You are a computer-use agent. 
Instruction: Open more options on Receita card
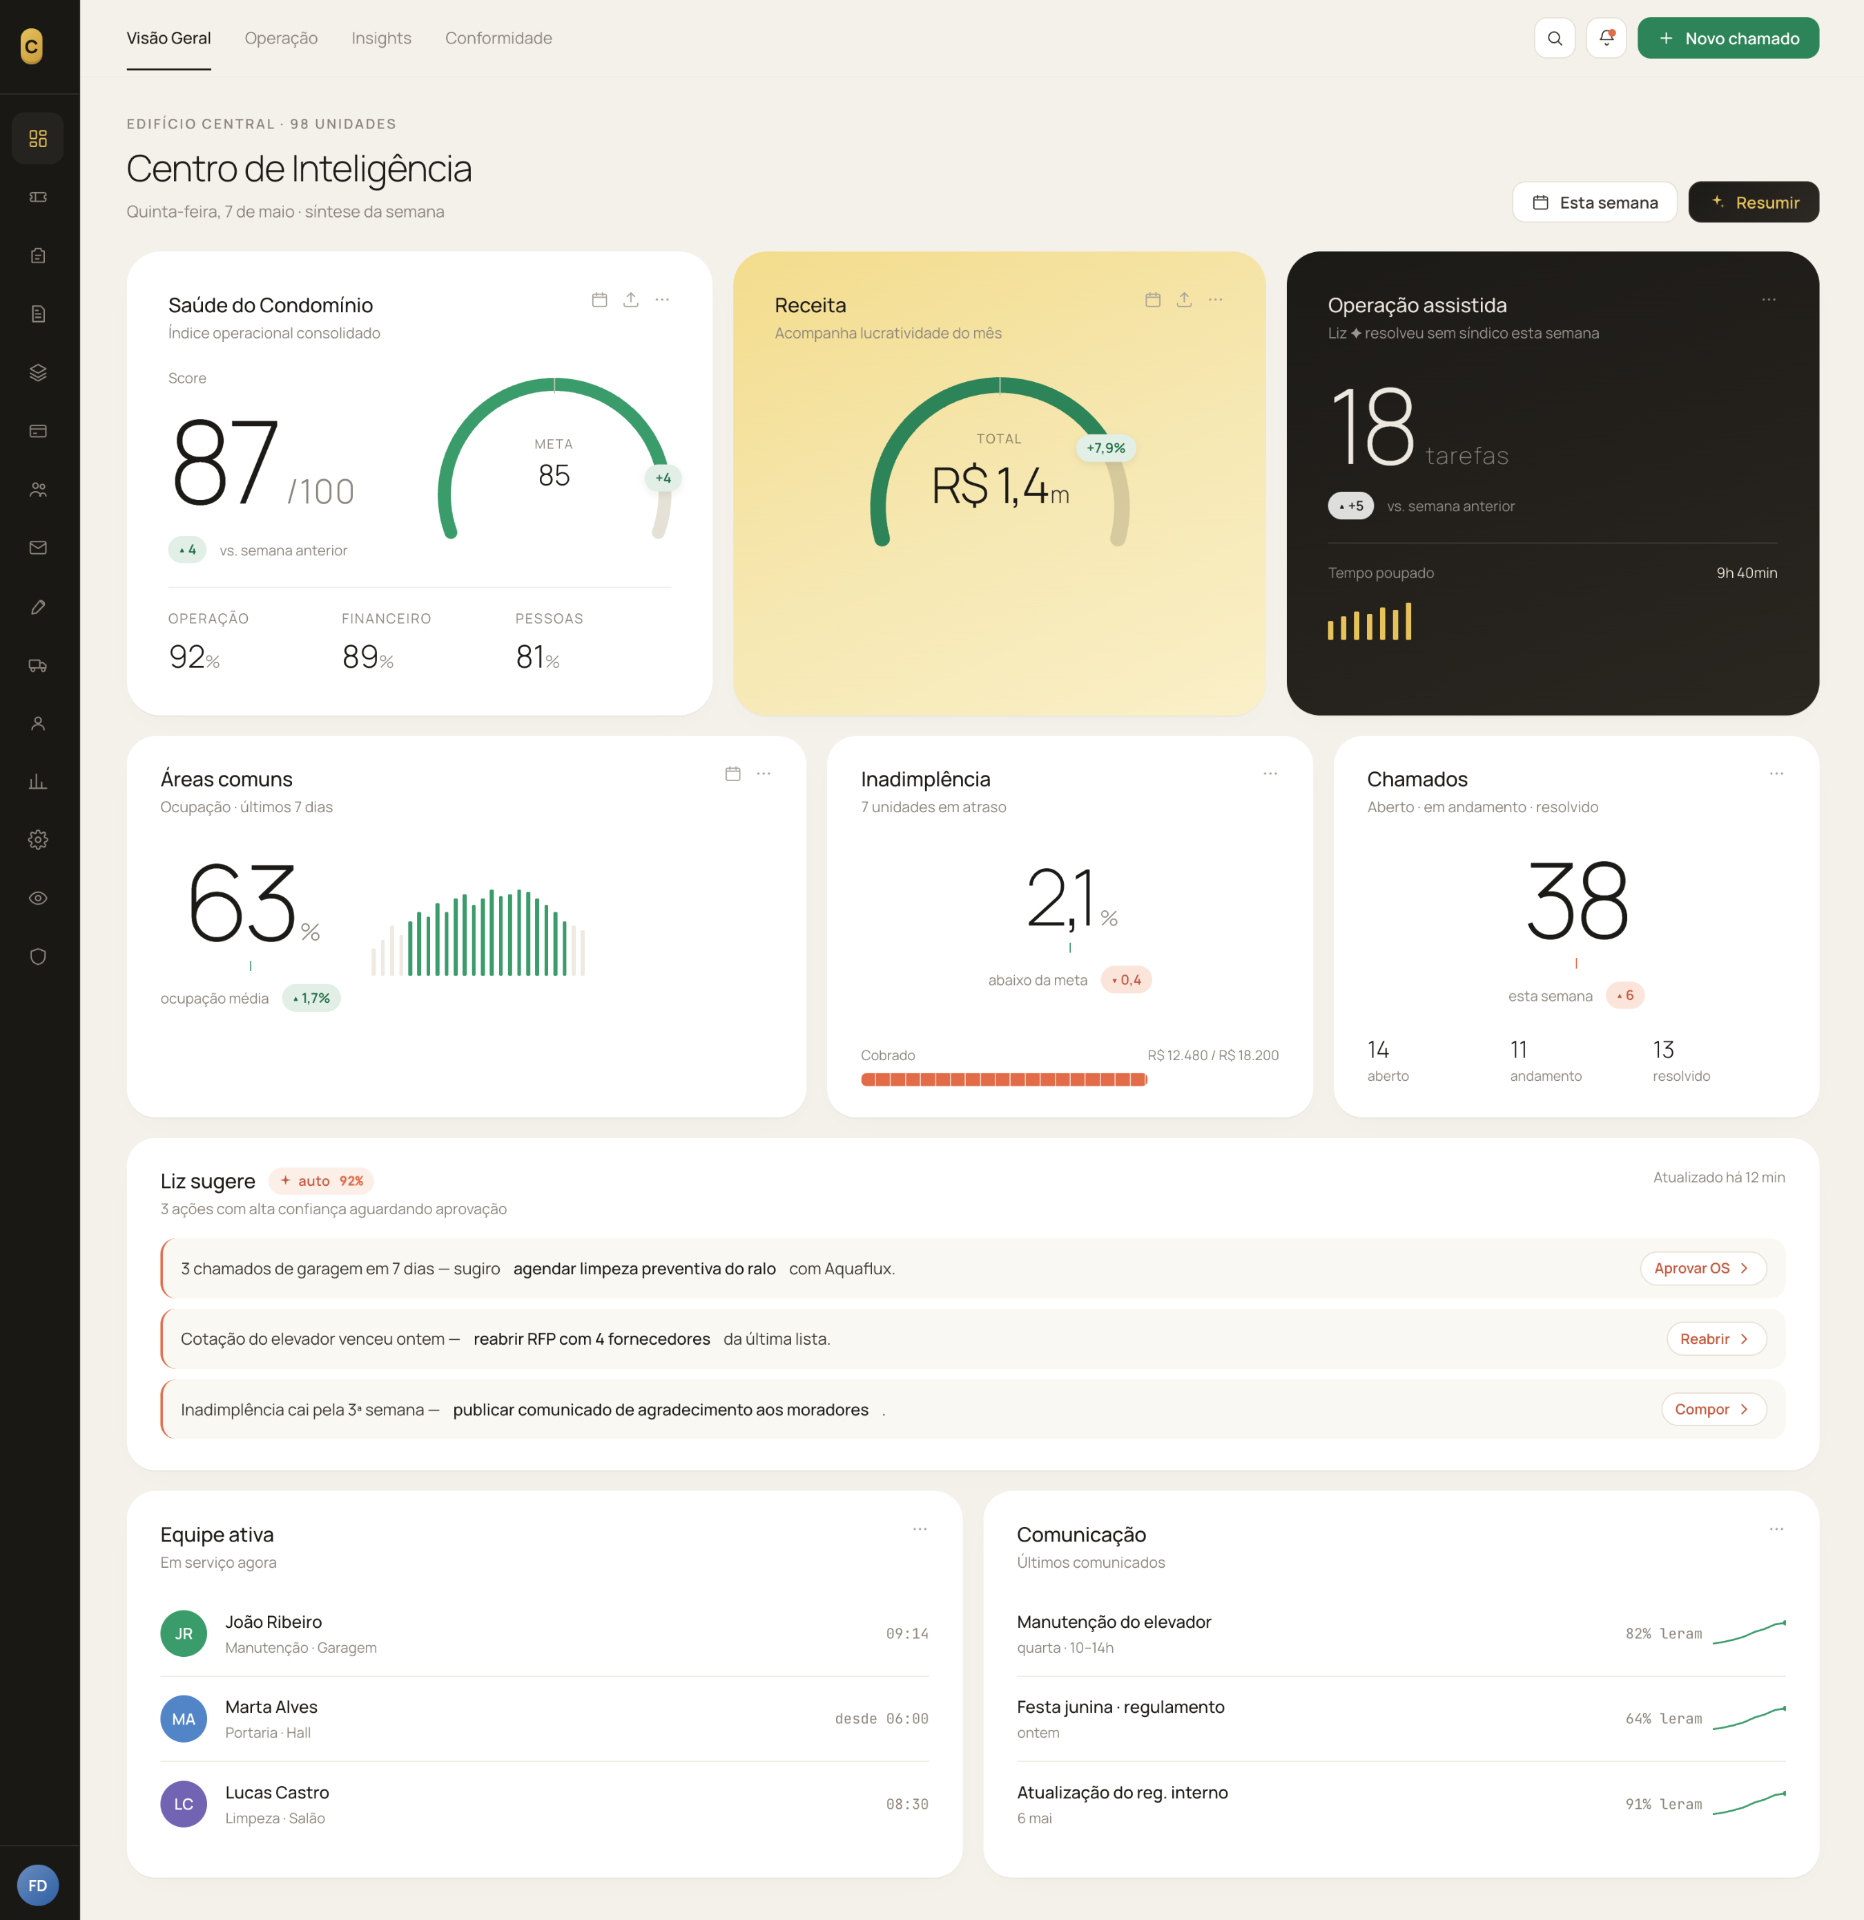1215,300
